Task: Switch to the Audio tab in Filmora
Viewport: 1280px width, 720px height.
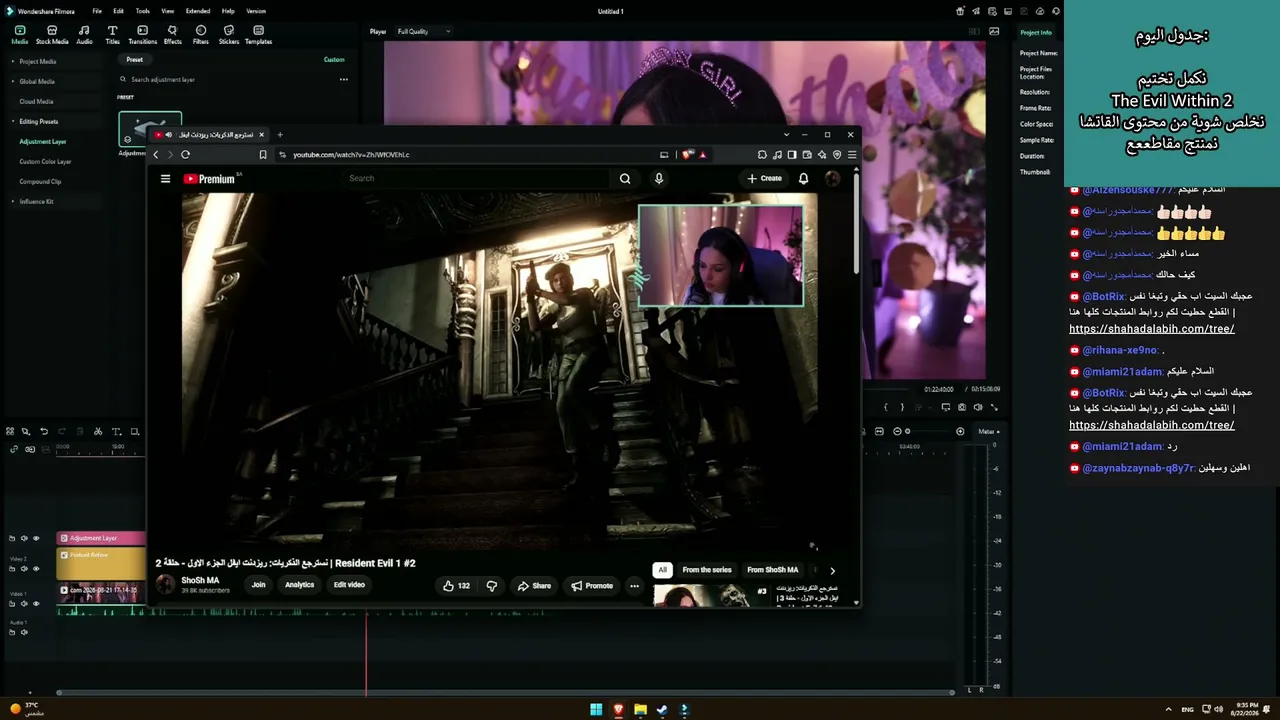Action: [x=84, y=35]
